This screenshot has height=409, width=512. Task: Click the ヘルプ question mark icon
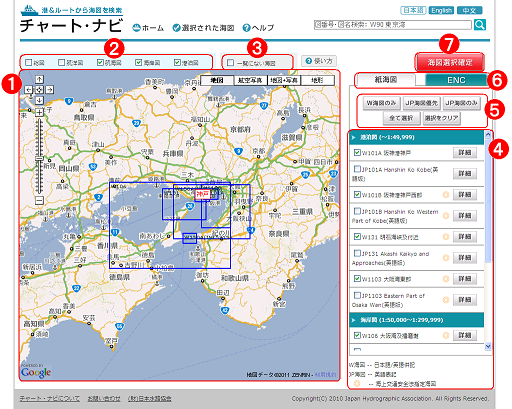pos(246,28)
